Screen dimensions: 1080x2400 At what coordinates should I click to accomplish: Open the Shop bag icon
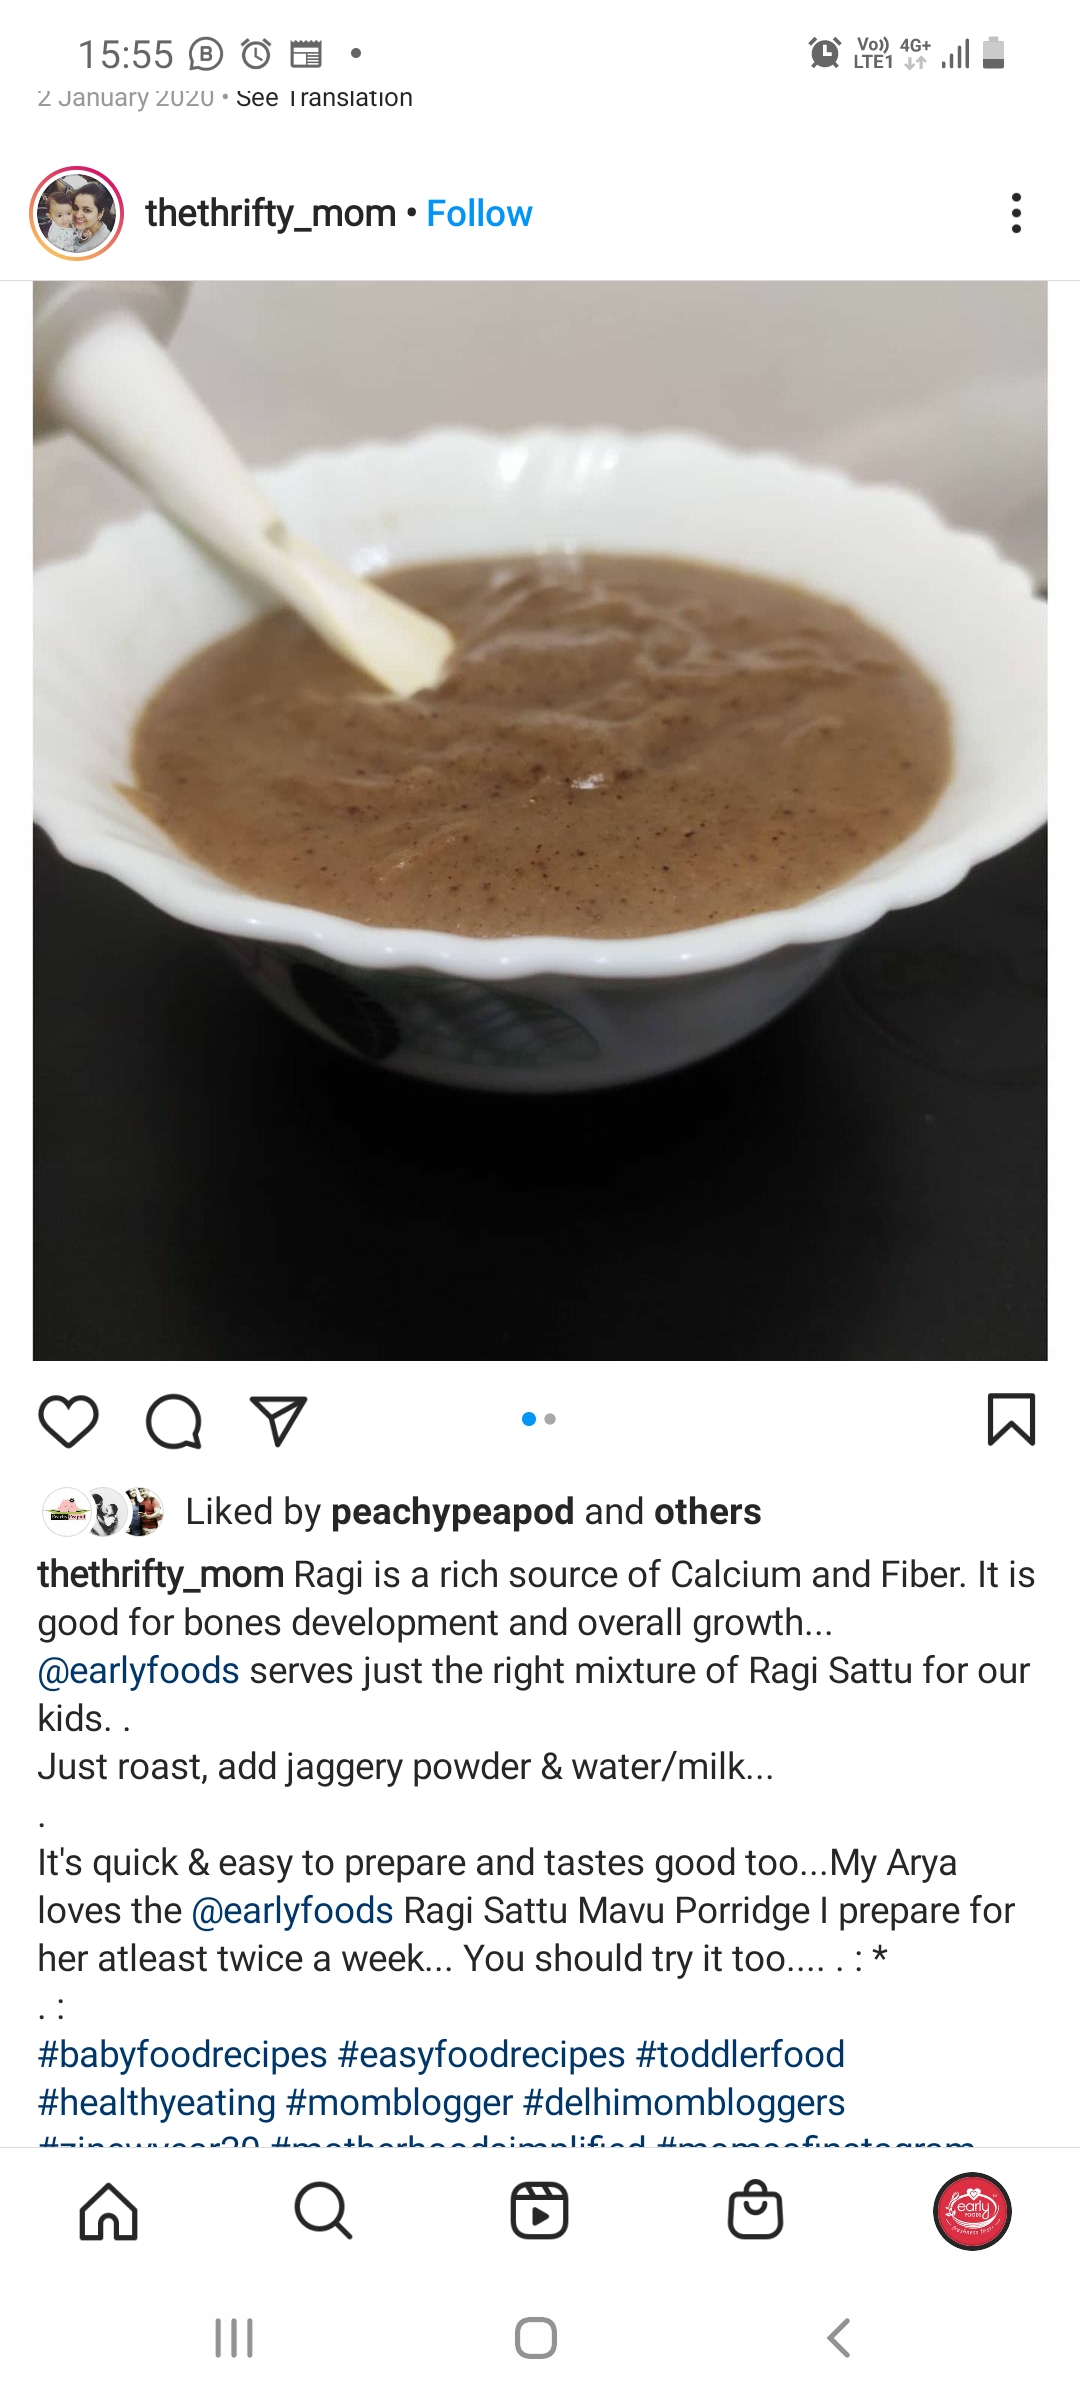(x=755, y=2209)
